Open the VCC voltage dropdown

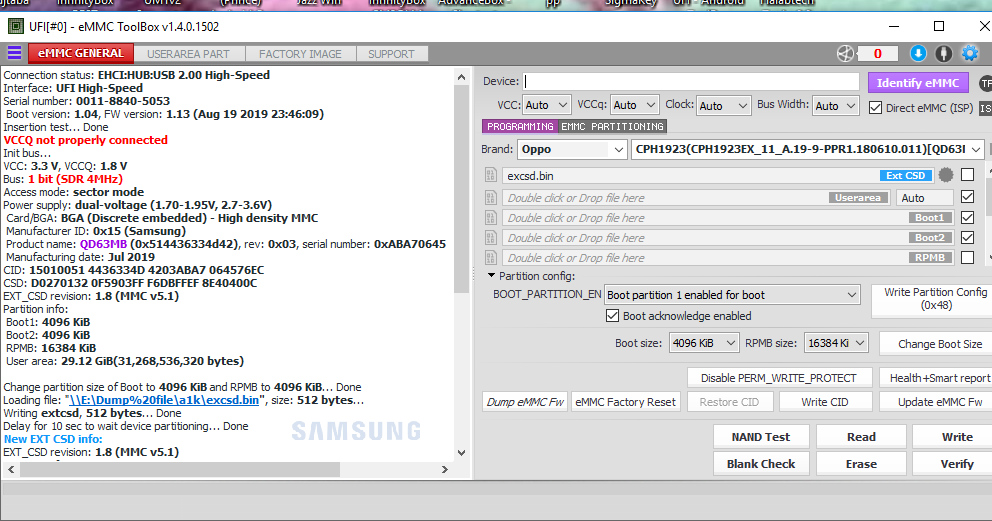tap(547, 106)
